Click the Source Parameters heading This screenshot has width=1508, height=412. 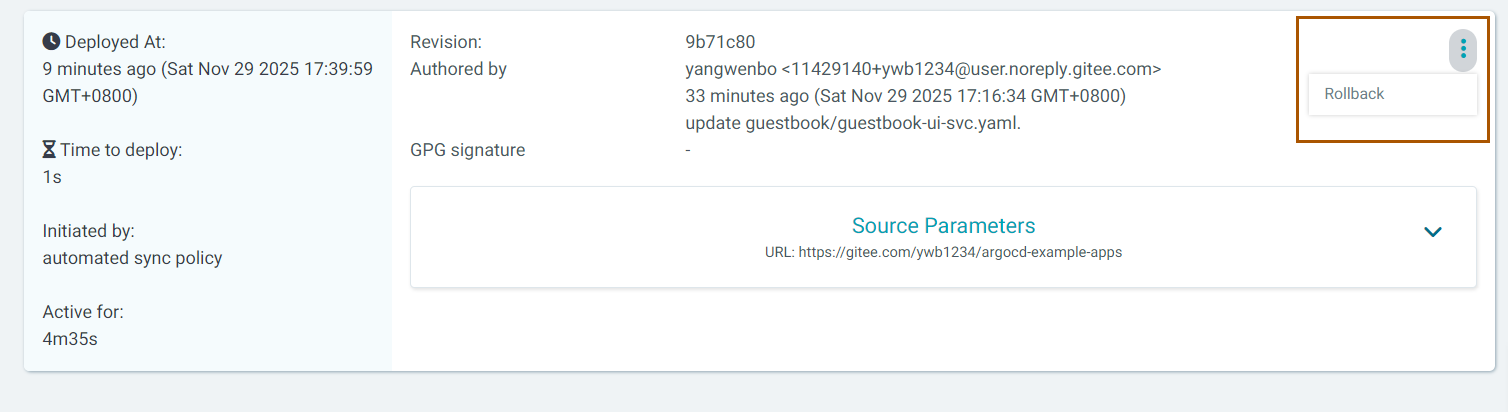coord(943,226)
